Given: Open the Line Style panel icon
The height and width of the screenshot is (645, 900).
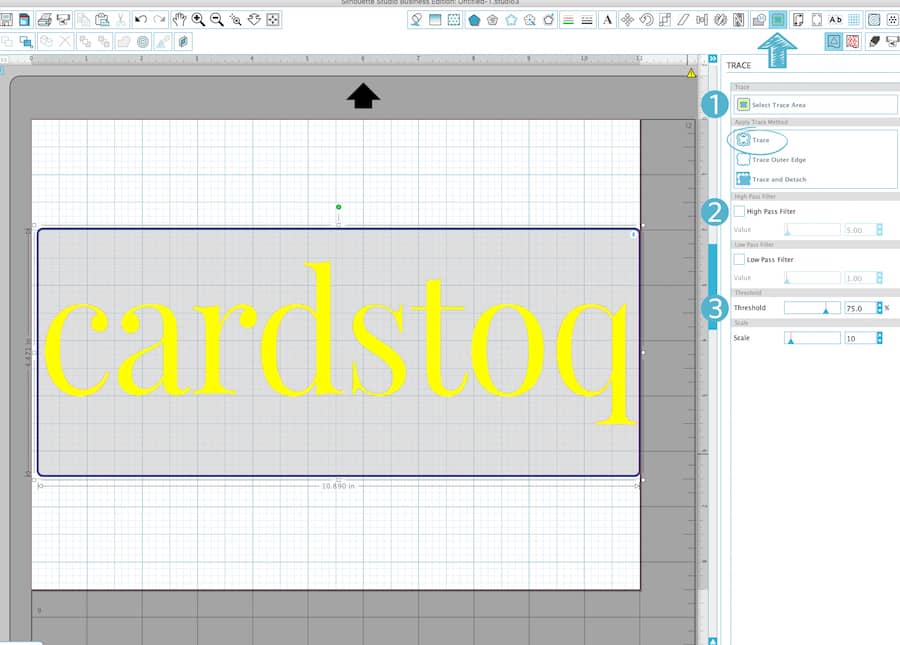Looking at the screenshot, I should point(587,20).
